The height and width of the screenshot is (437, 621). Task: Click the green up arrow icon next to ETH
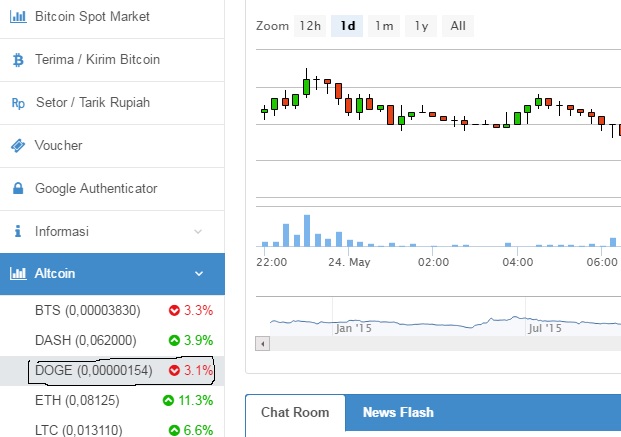tap(168, 401)
